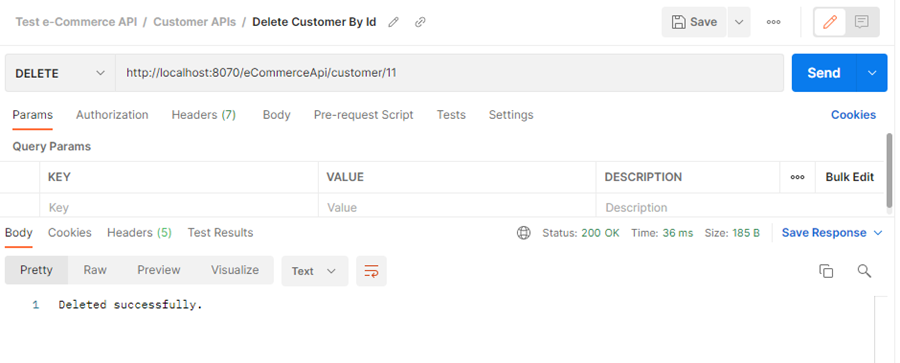
Task: Select the Pretty view
Action: click(36, 270)
